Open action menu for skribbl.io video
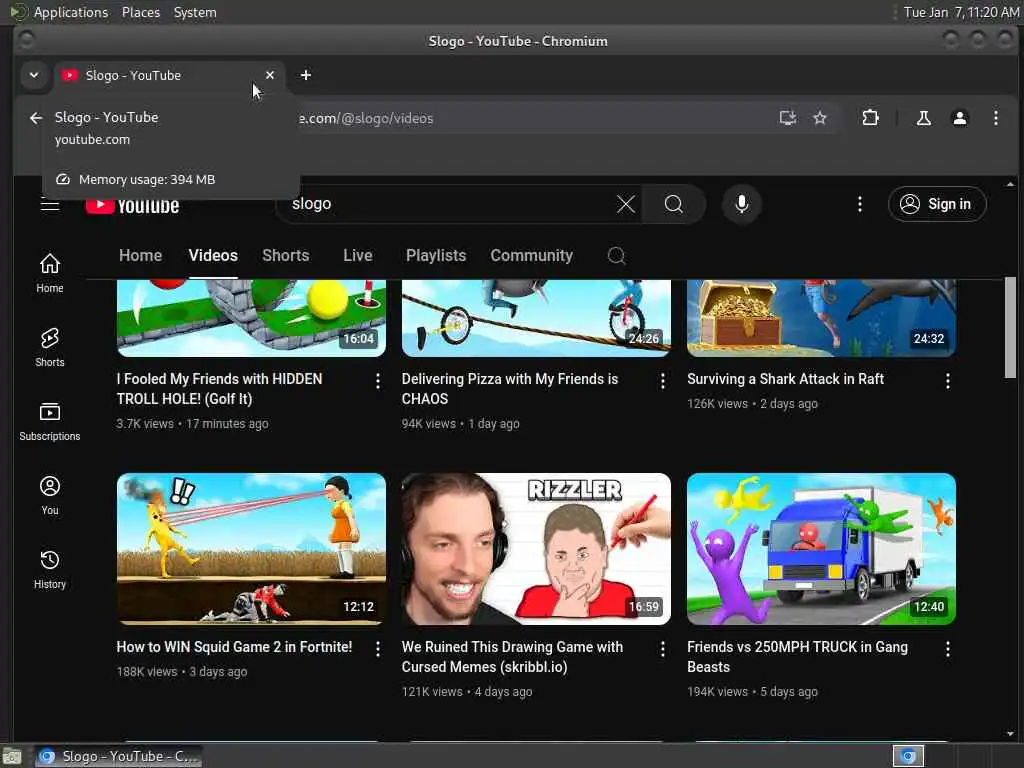 [x=663, y=649]
